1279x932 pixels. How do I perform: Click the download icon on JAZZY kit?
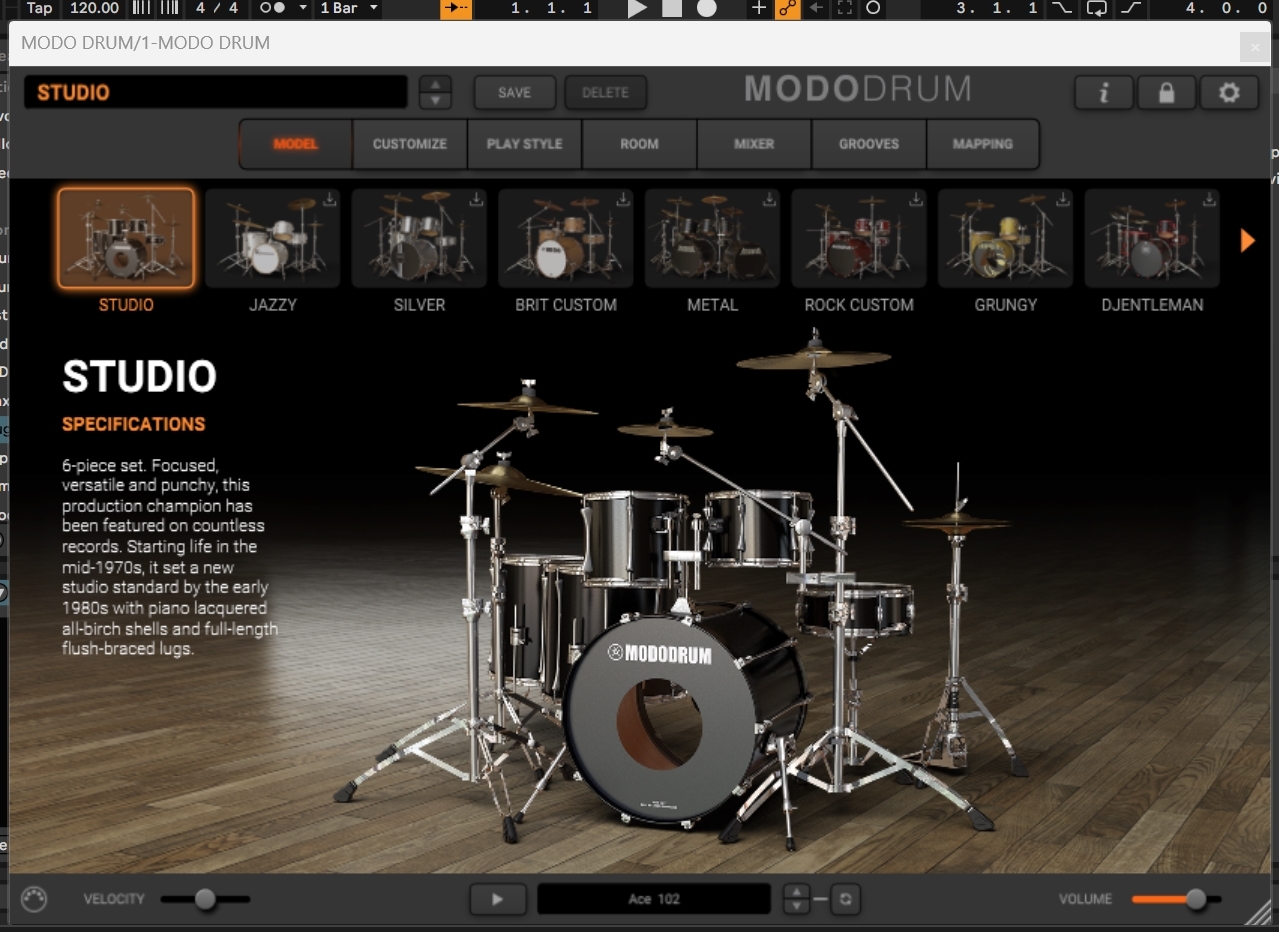(330, 200)
